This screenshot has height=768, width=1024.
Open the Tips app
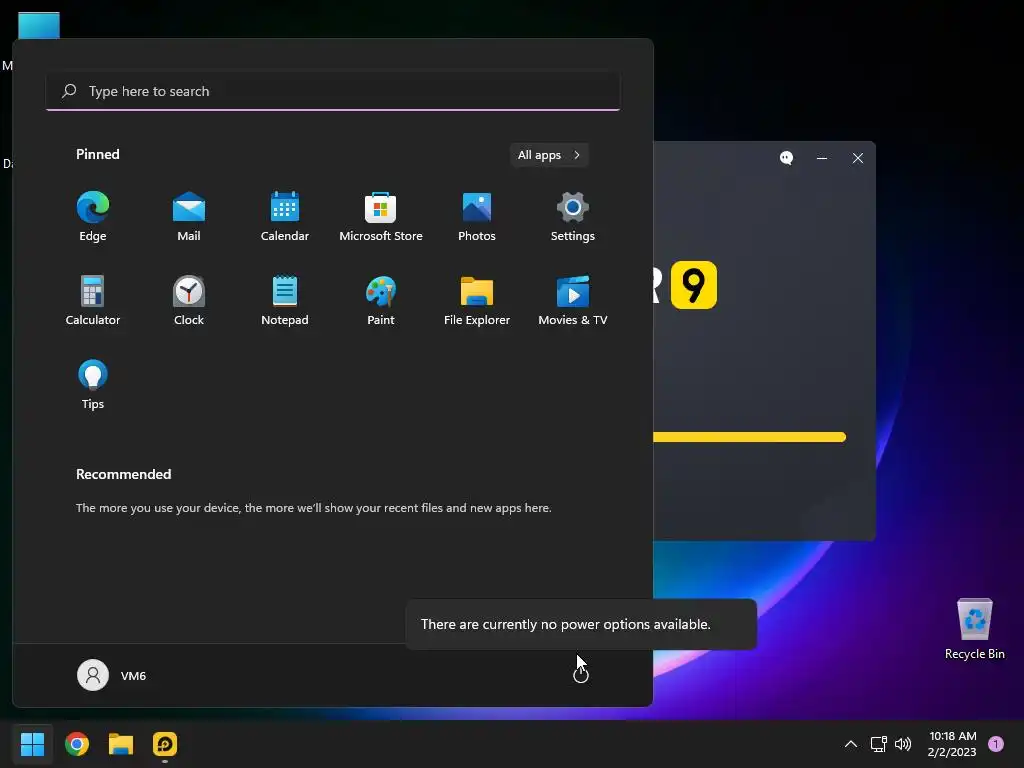[x=93, y=385]
